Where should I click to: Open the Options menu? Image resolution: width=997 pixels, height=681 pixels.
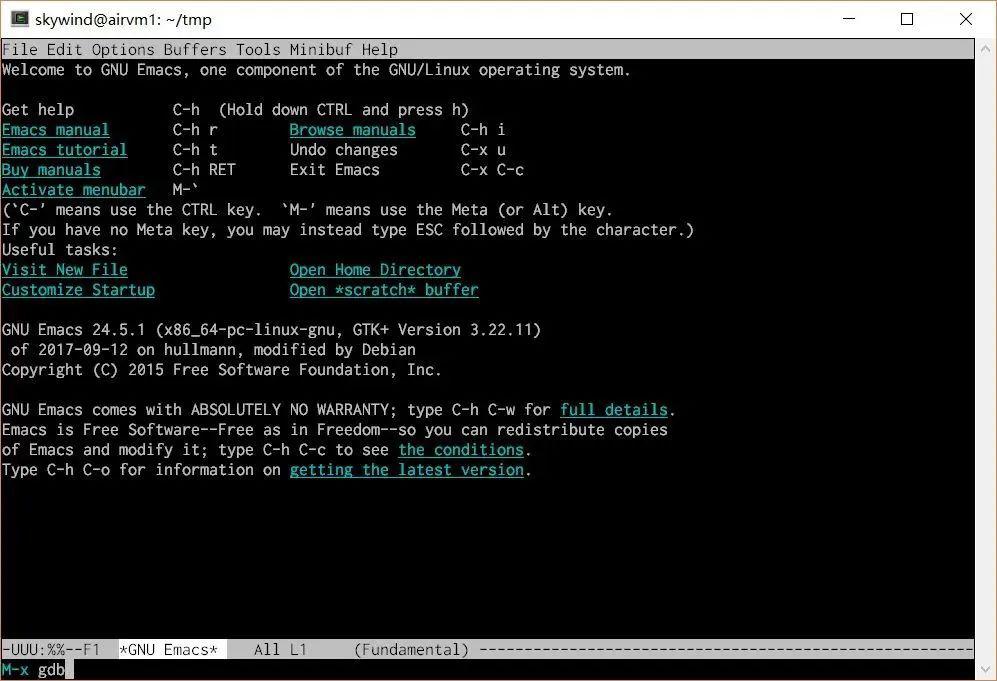pos(123,50)
